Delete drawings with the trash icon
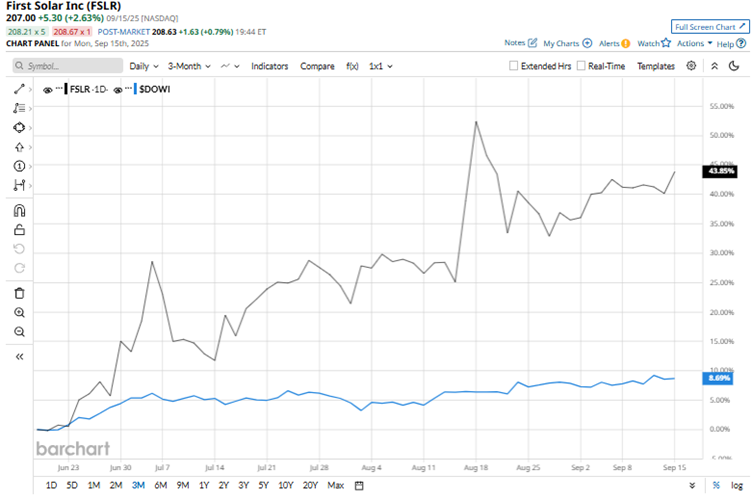 coord(19,293)
